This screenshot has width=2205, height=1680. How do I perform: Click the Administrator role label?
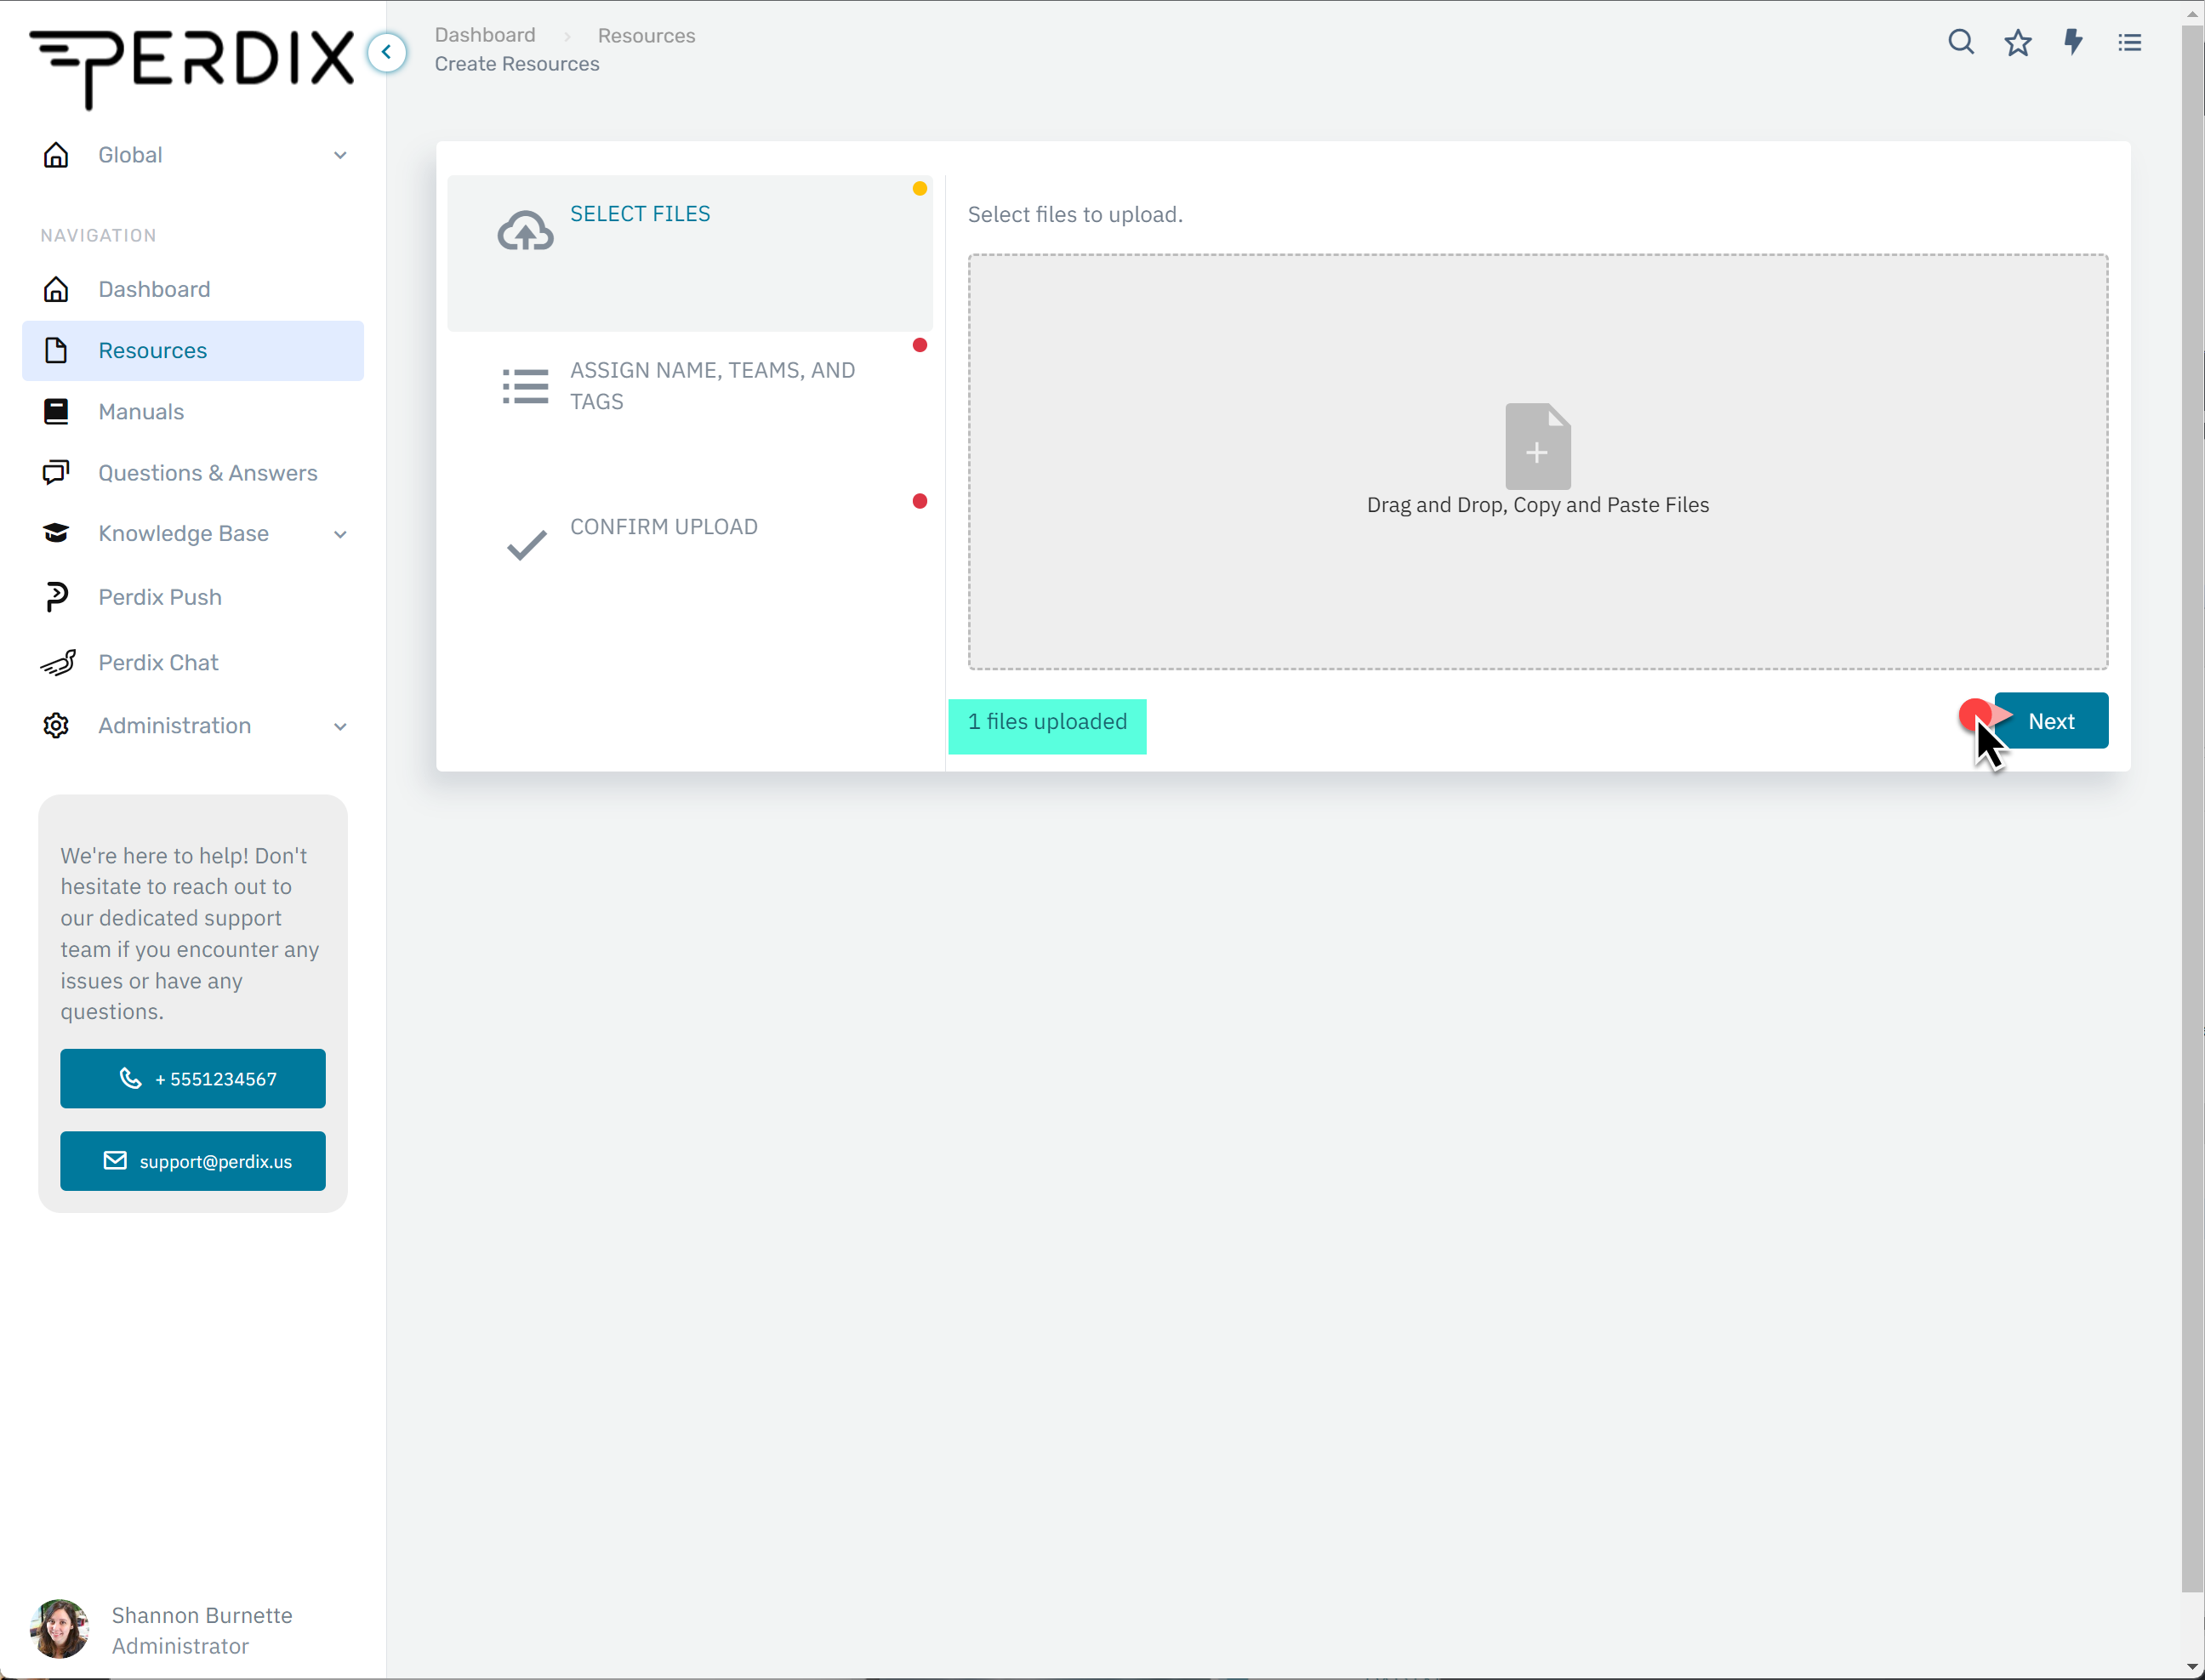180,1646
